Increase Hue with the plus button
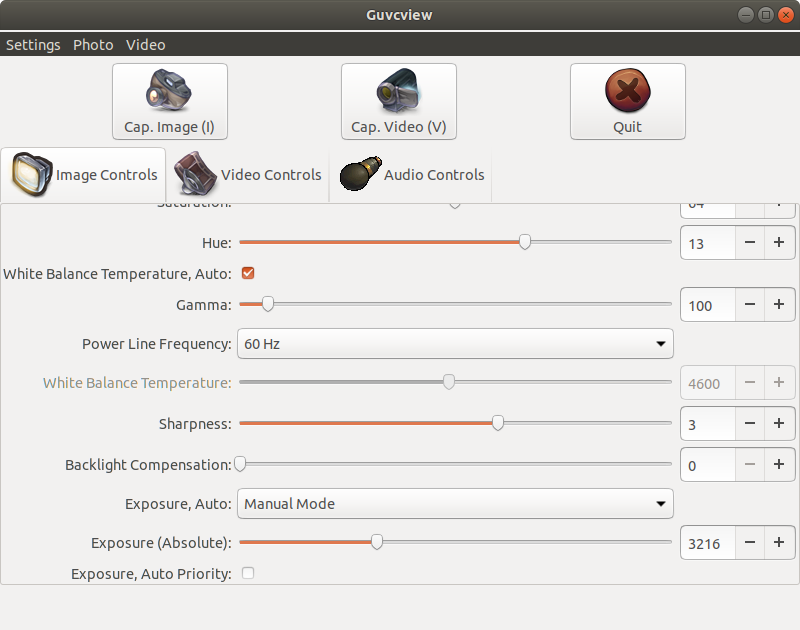The width and height of the screenshot is (800, 630). (779, 242)
